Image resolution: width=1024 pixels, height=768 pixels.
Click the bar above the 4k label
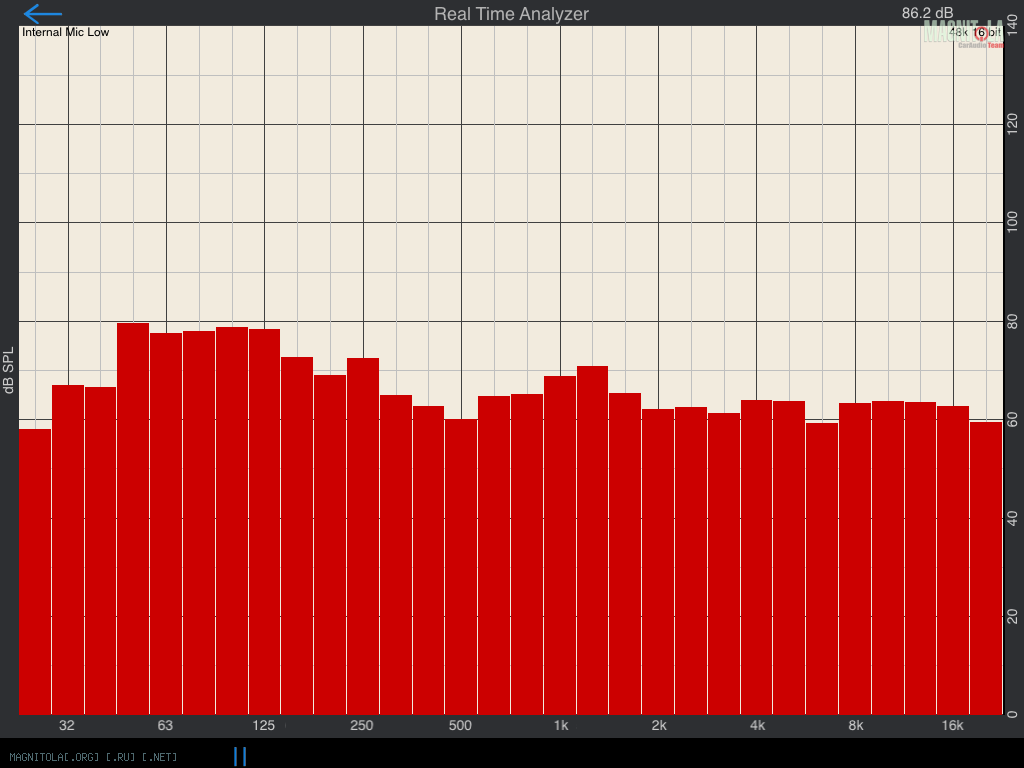pos(756,557)
